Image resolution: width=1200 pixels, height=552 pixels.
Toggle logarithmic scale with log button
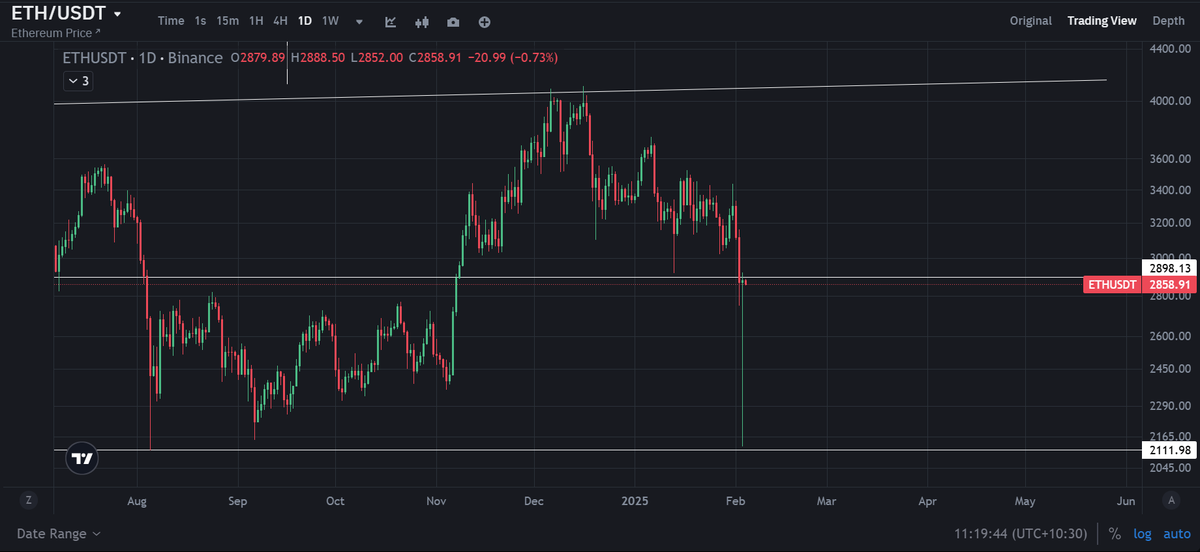coord(1143,534)
